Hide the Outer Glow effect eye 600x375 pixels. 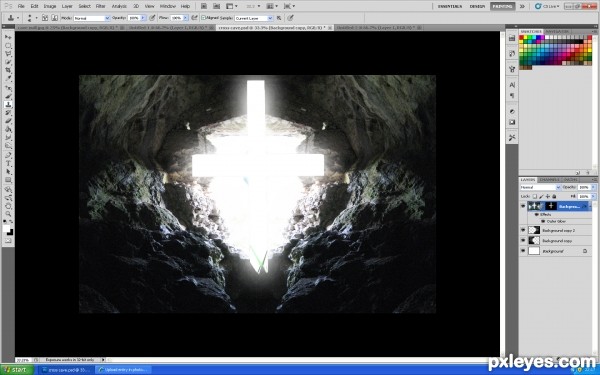[543, 222]
